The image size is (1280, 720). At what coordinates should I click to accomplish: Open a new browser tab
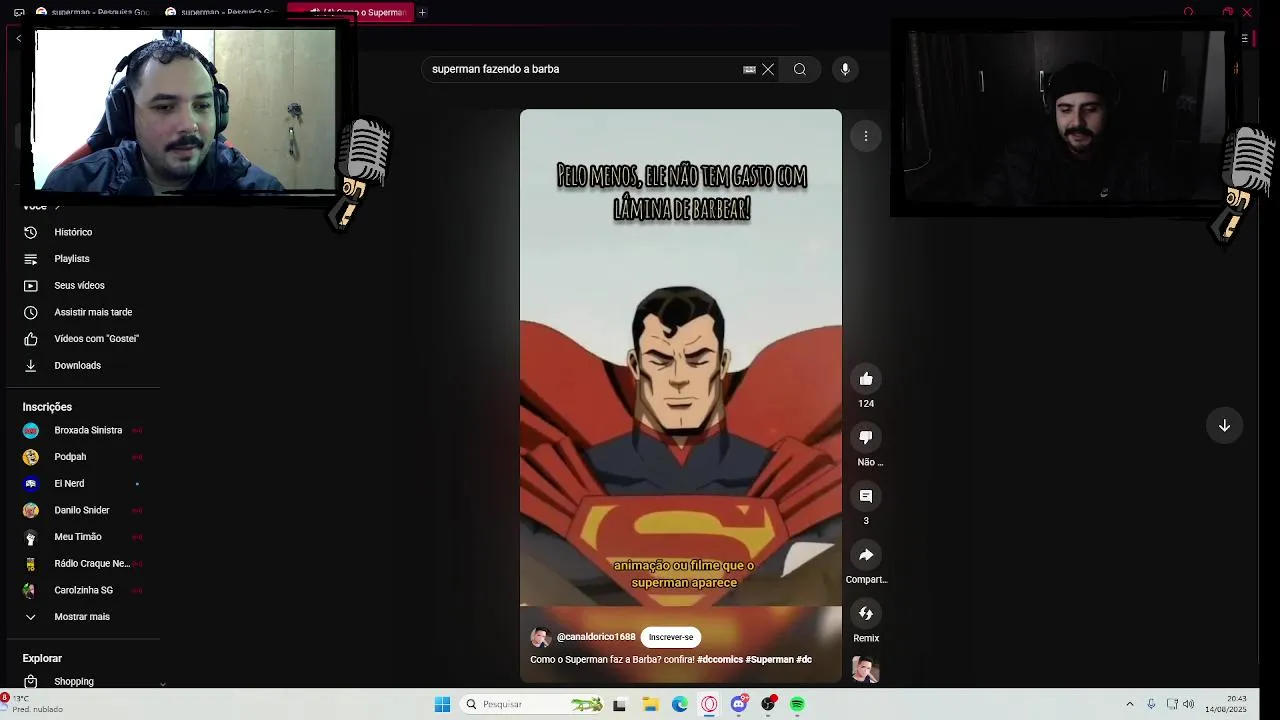click(x=422, y=12)
